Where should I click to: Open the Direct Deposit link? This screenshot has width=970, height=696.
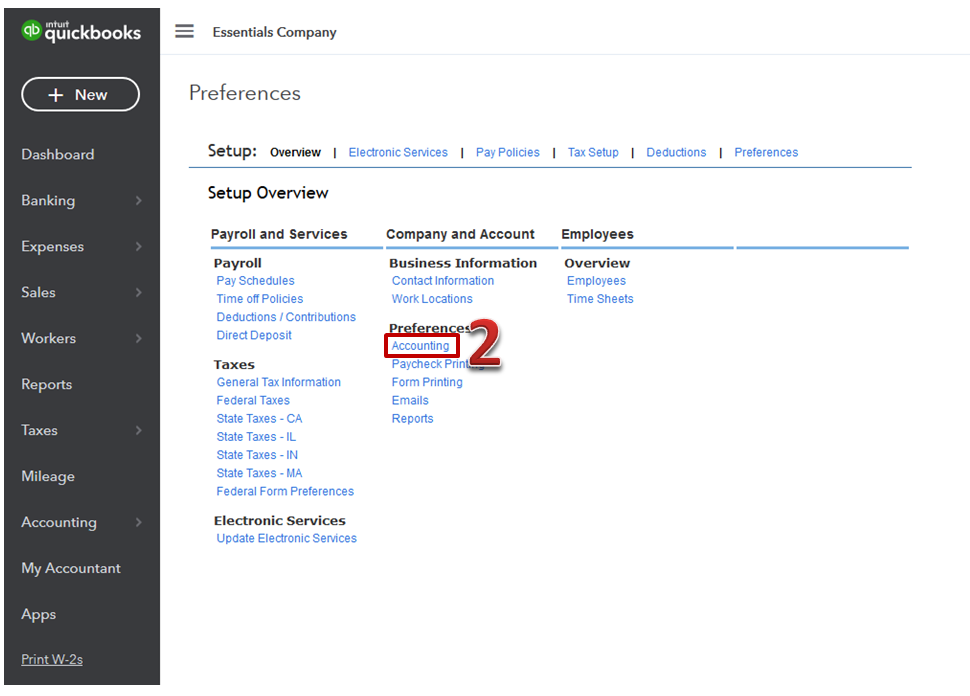[254, 335]
